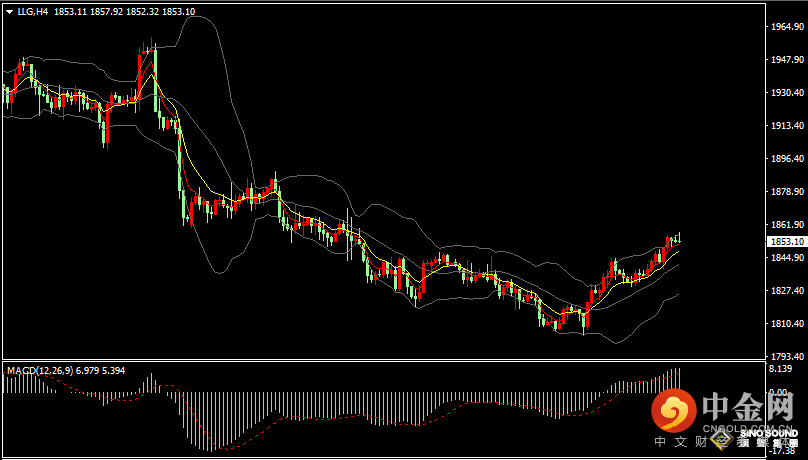Click the 8.139 MACD scale value
This screenshot has height=460, width=808.
click(x=783, y=368)
